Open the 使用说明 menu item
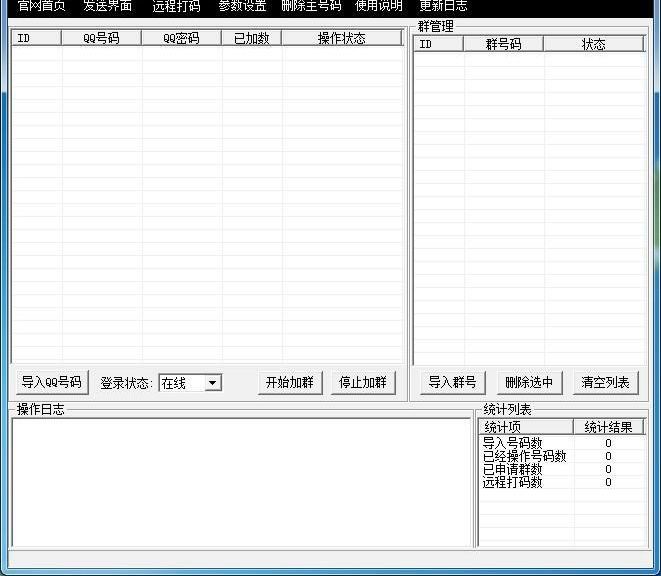 coord(379,6)
